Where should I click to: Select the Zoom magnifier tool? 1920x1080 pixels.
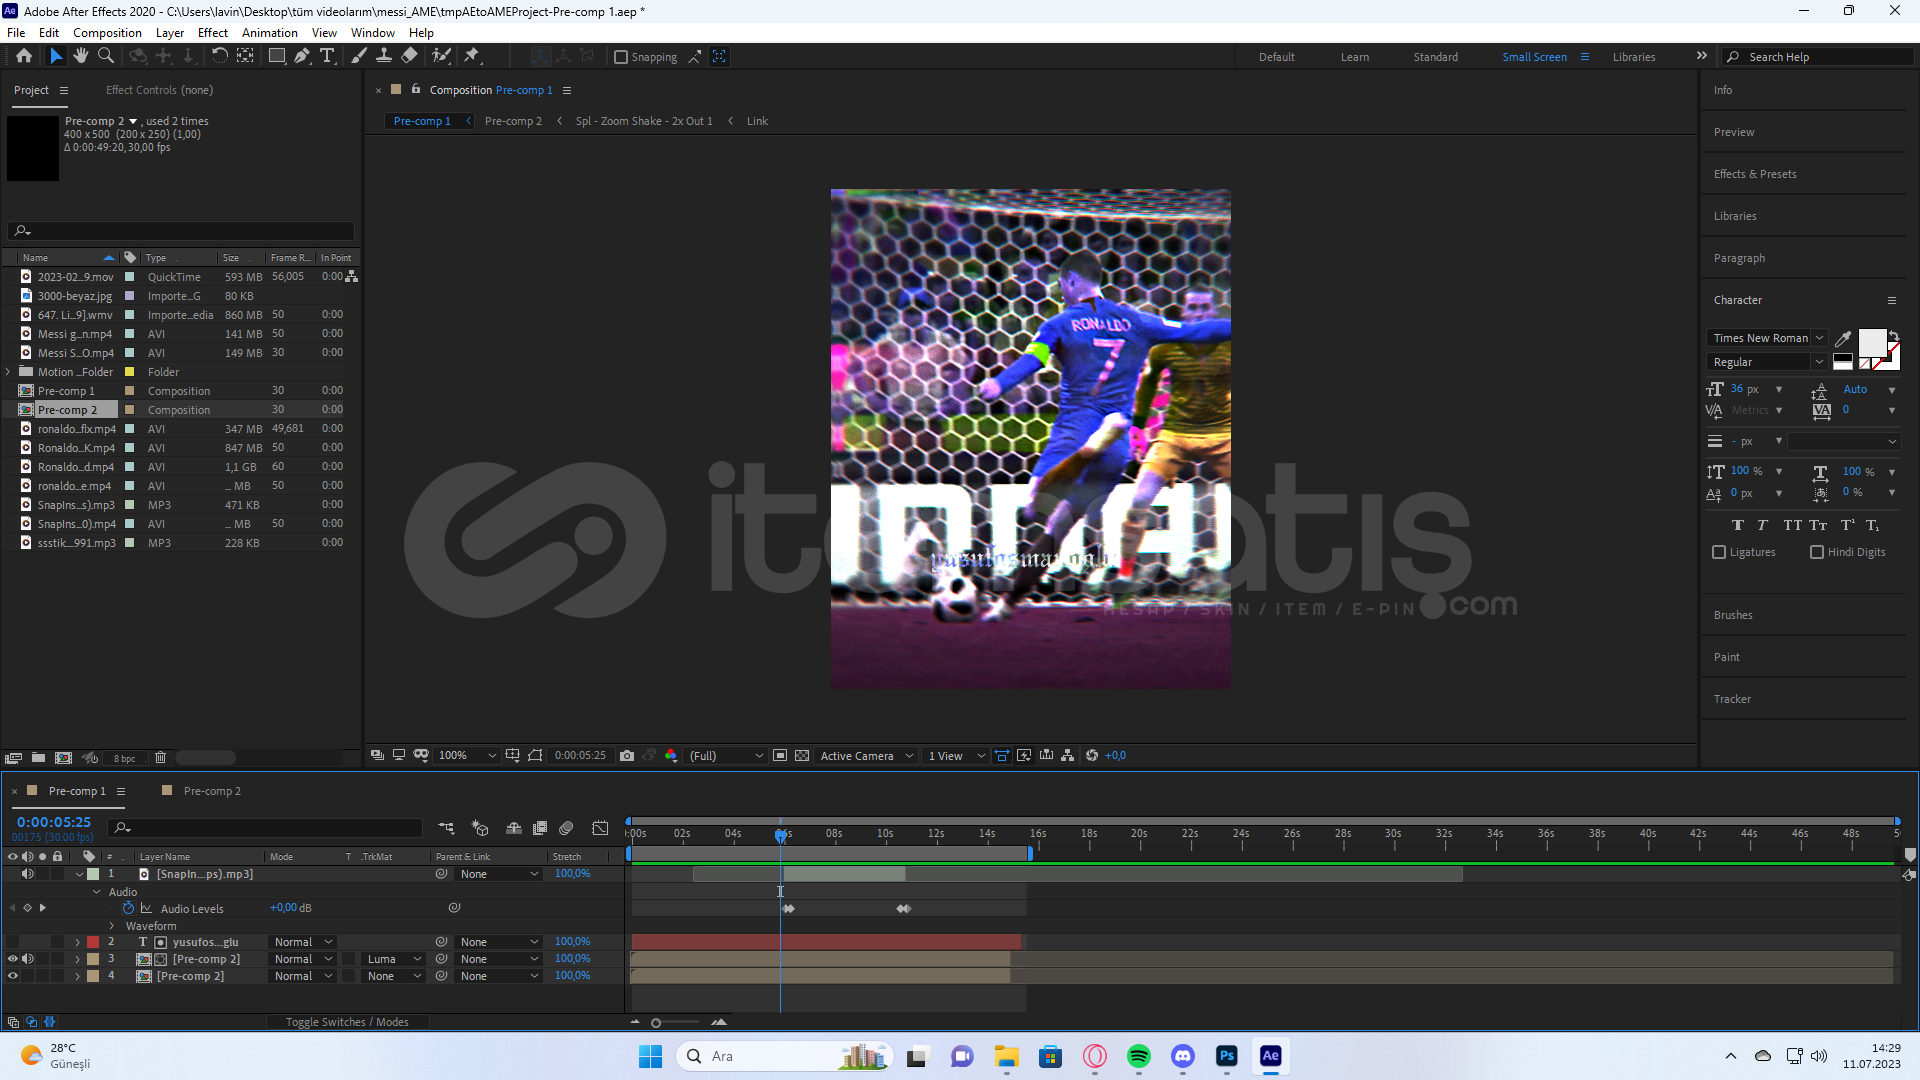(105, 56)
